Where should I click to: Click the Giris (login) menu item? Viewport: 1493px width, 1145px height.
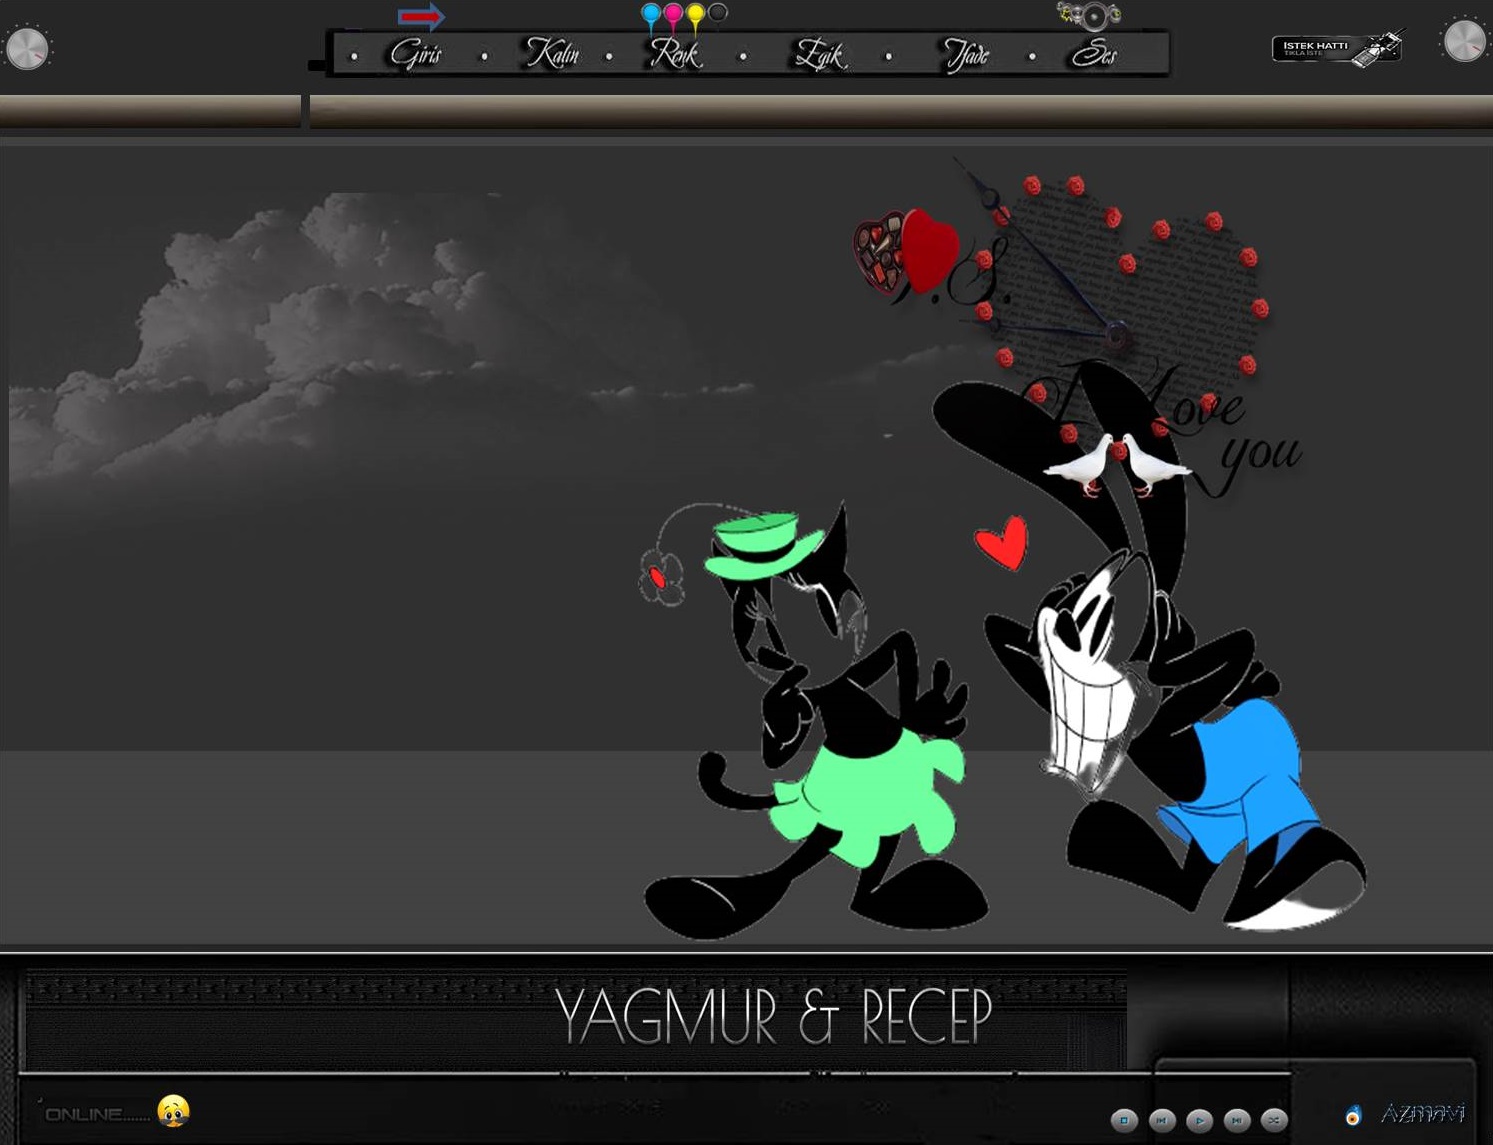(416, 54)
